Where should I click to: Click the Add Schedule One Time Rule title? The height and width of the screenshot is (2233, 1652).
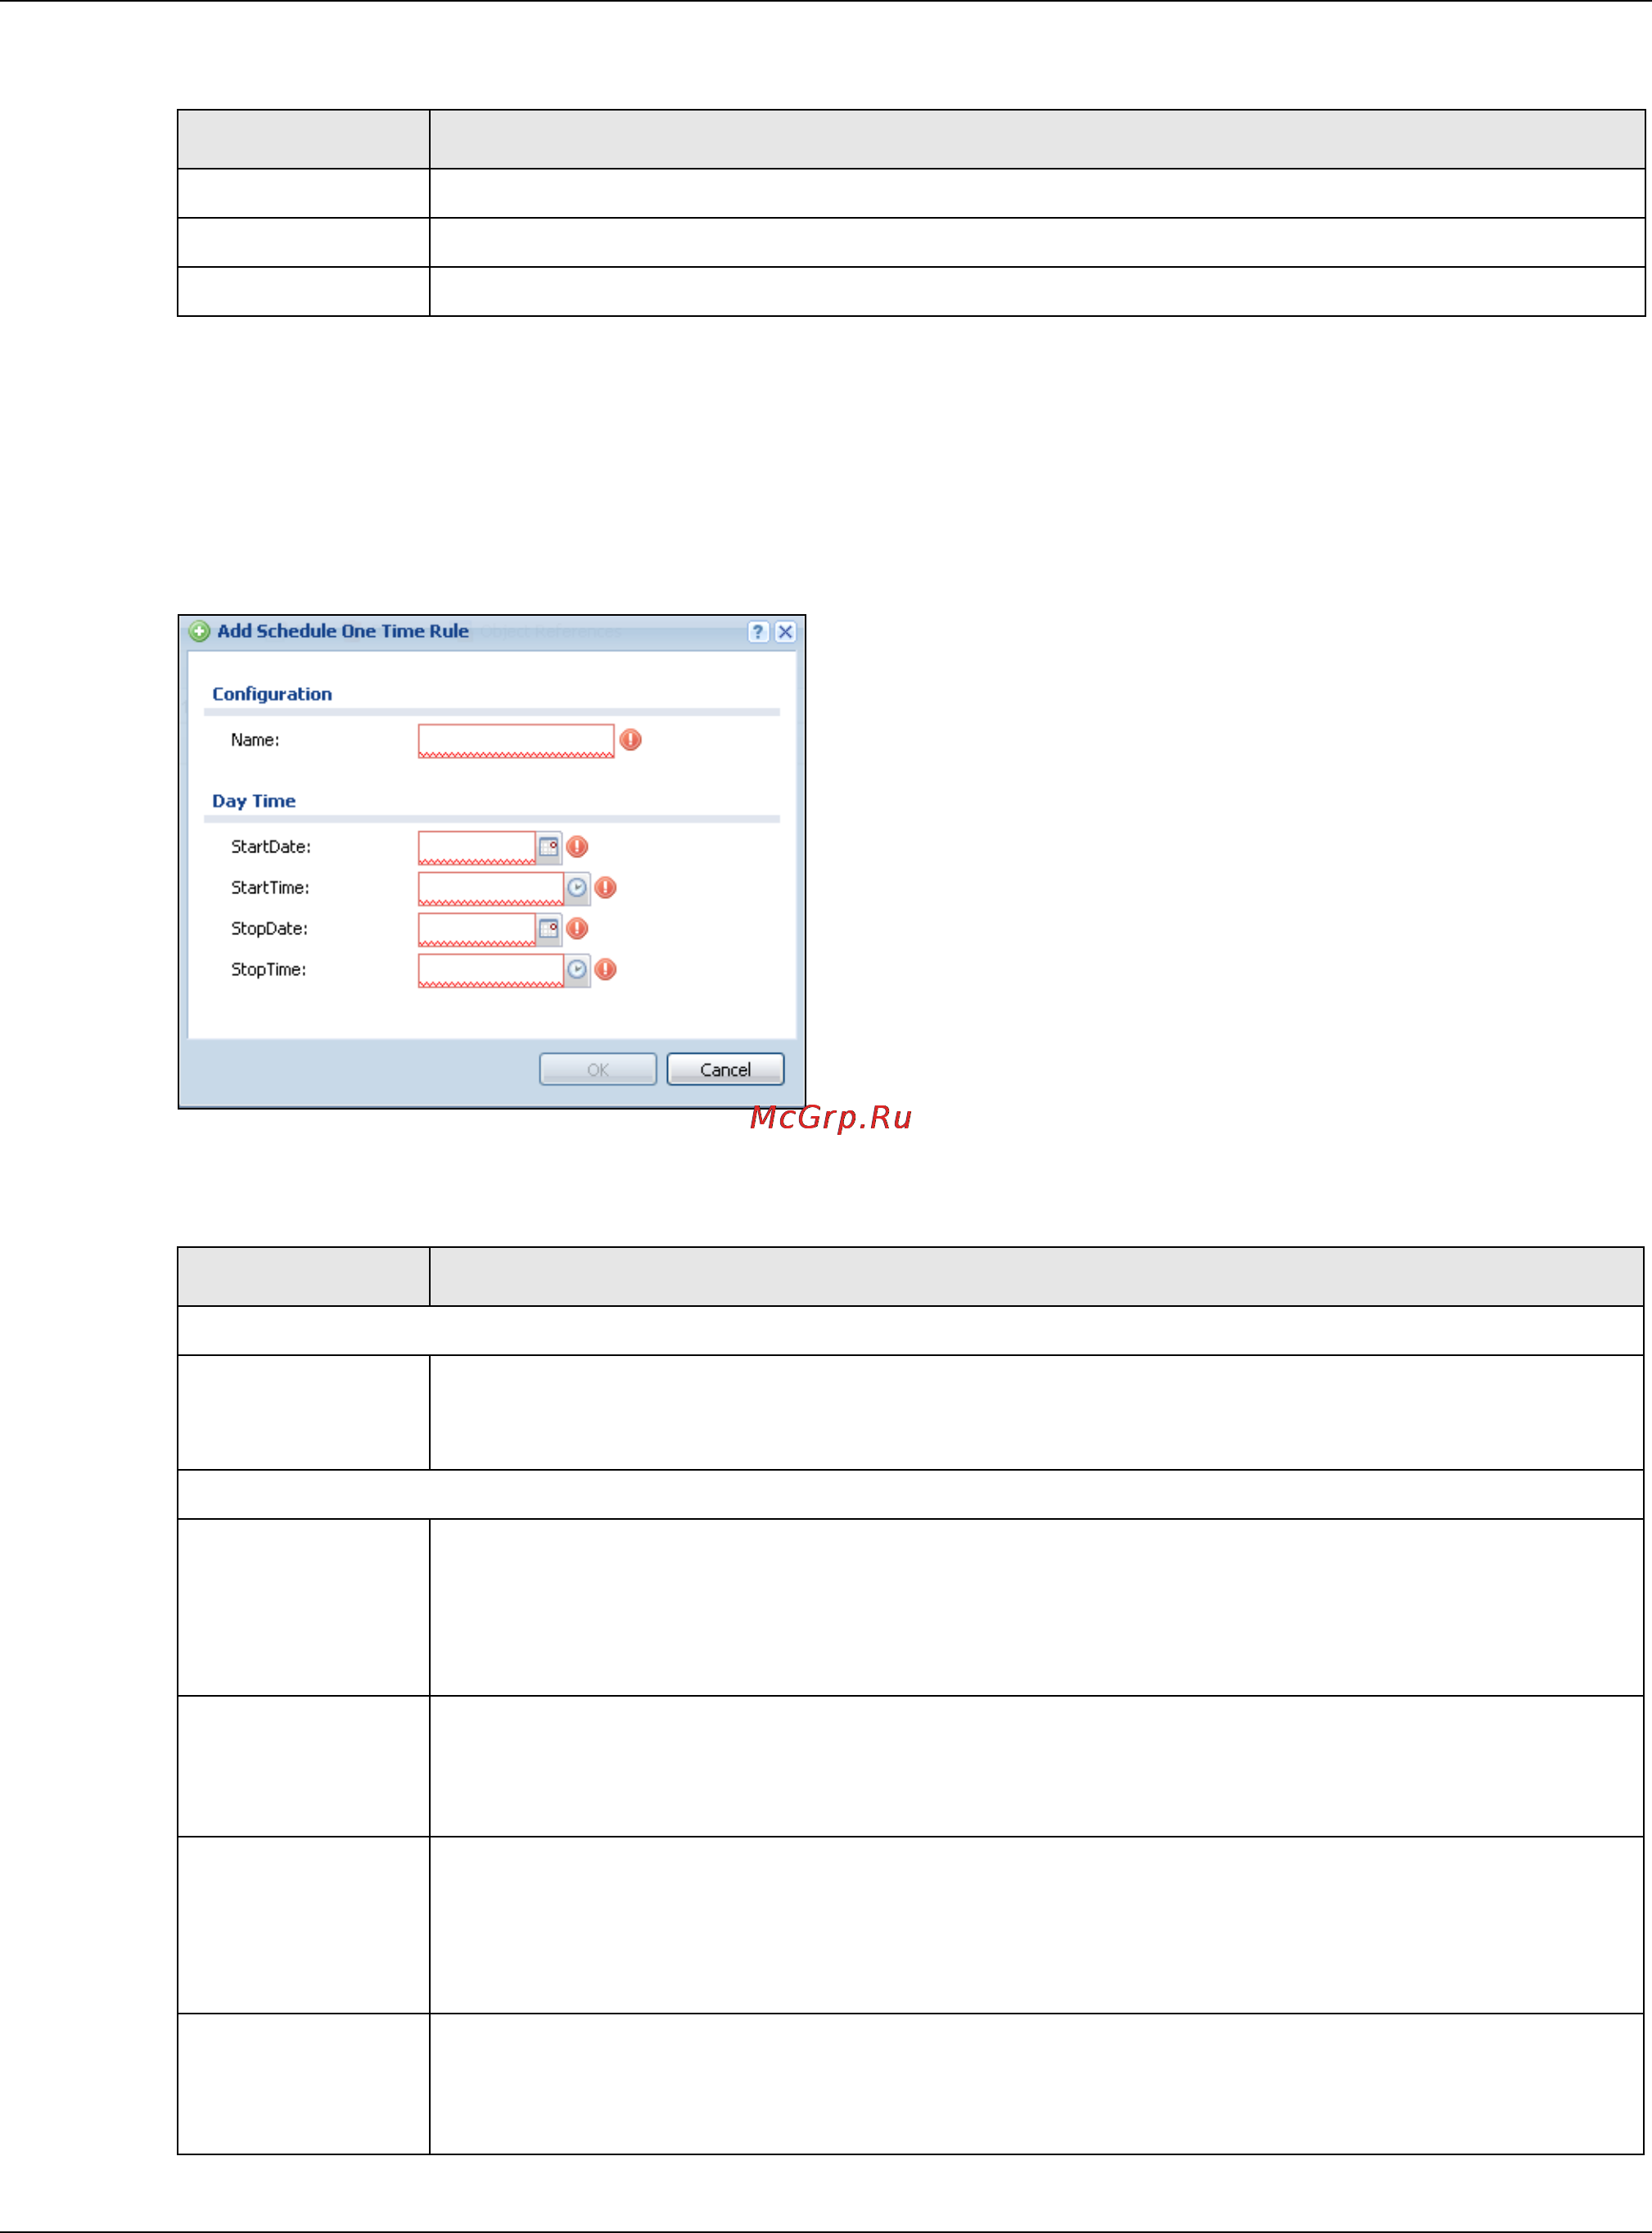pos(343,631)
